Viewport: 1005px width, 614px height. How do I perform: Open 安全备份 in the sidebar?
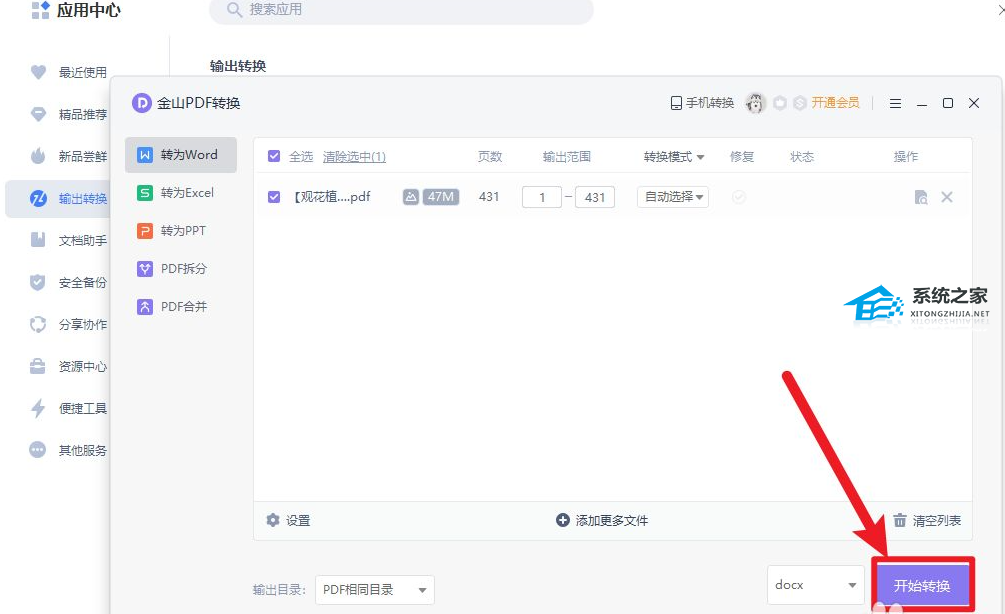point(69,283)
